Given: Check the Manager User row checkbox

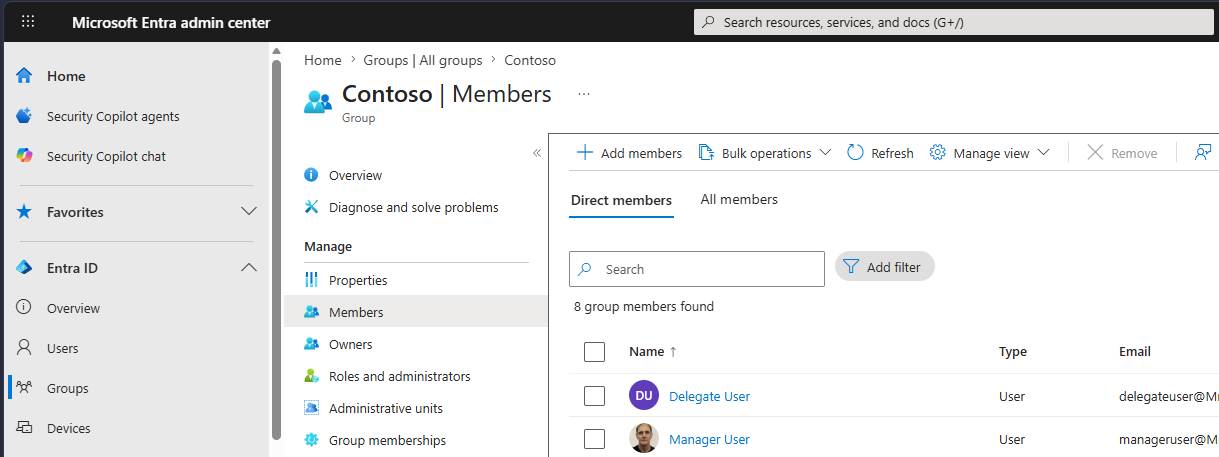Looking at the screenshot, I should 594,439.
